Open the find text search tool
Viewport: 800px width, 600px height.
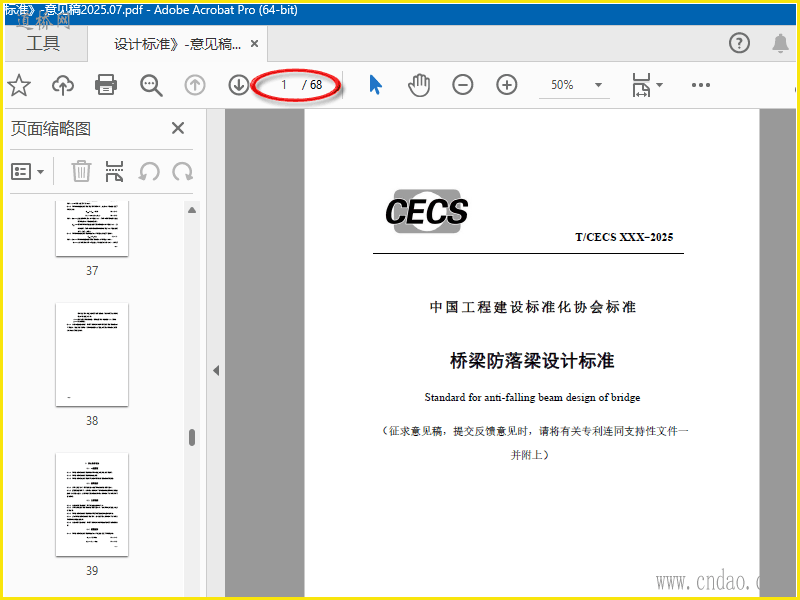(151, 85)
